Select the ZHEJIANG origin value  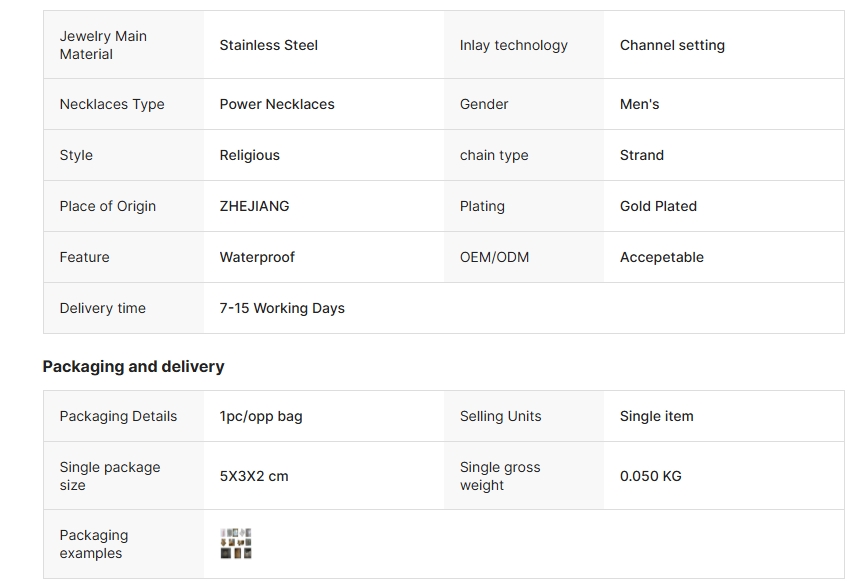tap(254, 206)
